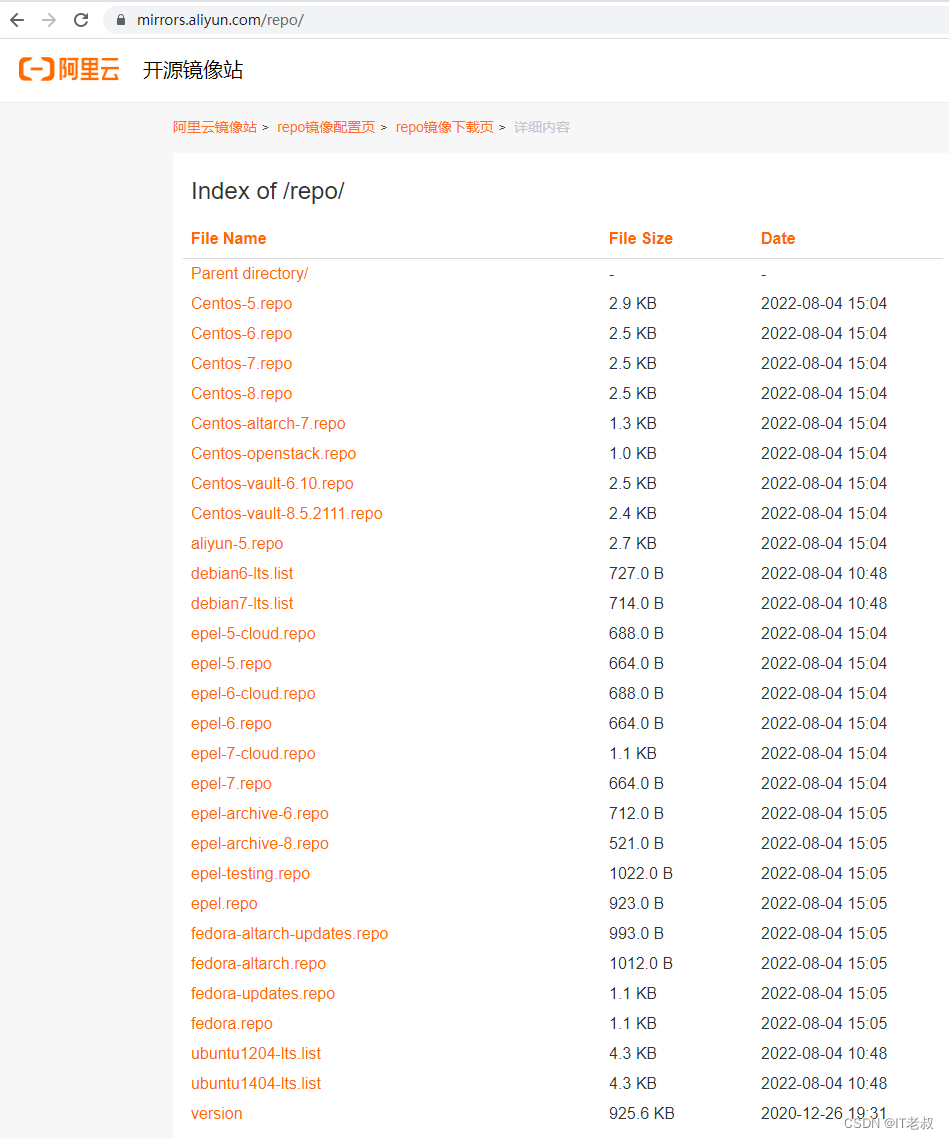Open the 阿里云镜像站 breadcrumb link
The height and width of the screenshot is (1139, 949).
(x=214, y=127)
